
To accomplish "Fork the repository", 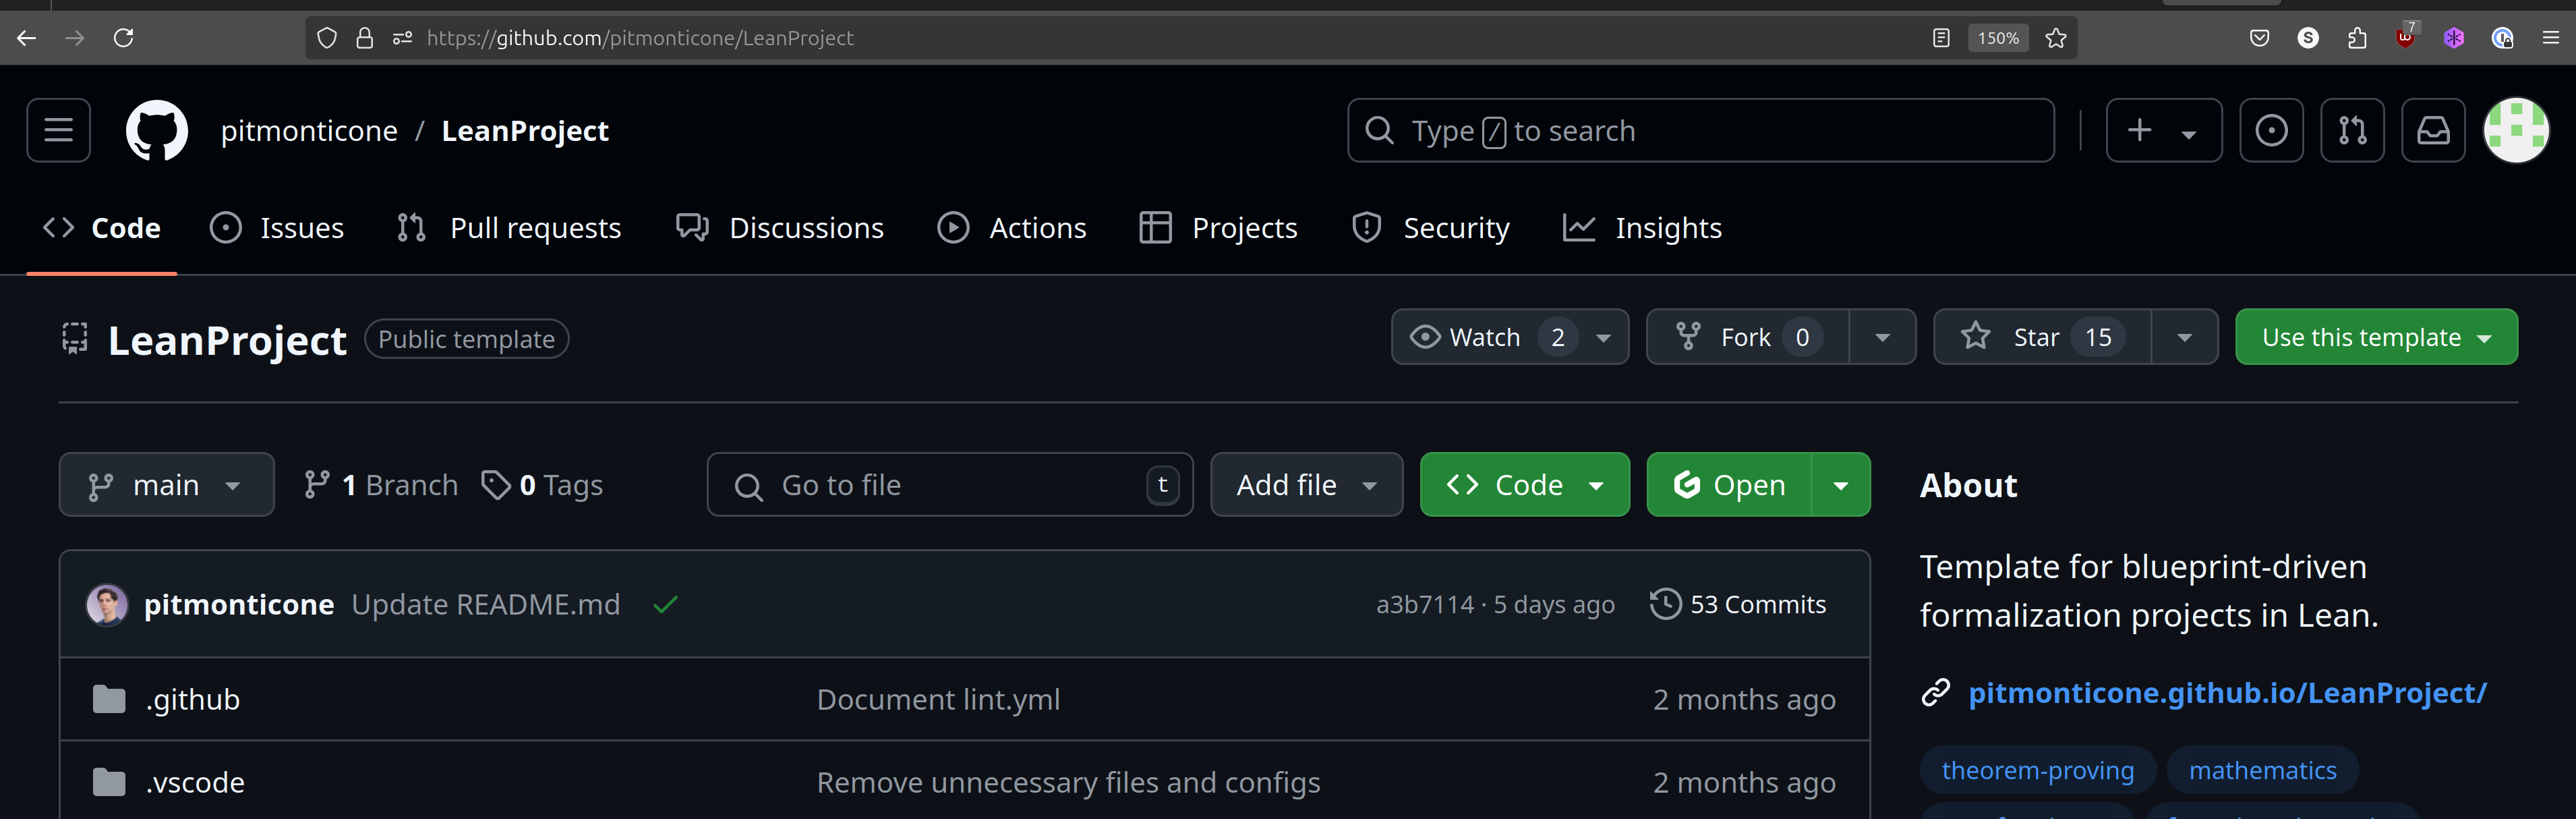I will pos(1748,337).
